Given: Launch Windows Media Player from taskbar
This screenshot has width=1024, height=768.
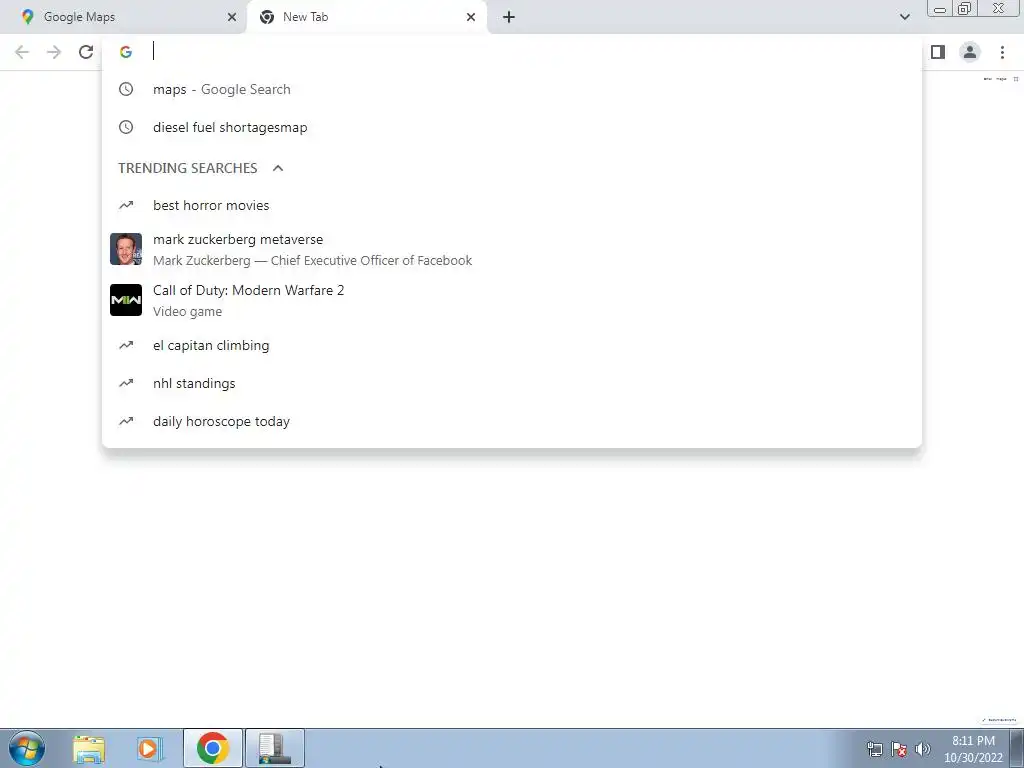Looking at the screenshot, I should coord(150,749).
